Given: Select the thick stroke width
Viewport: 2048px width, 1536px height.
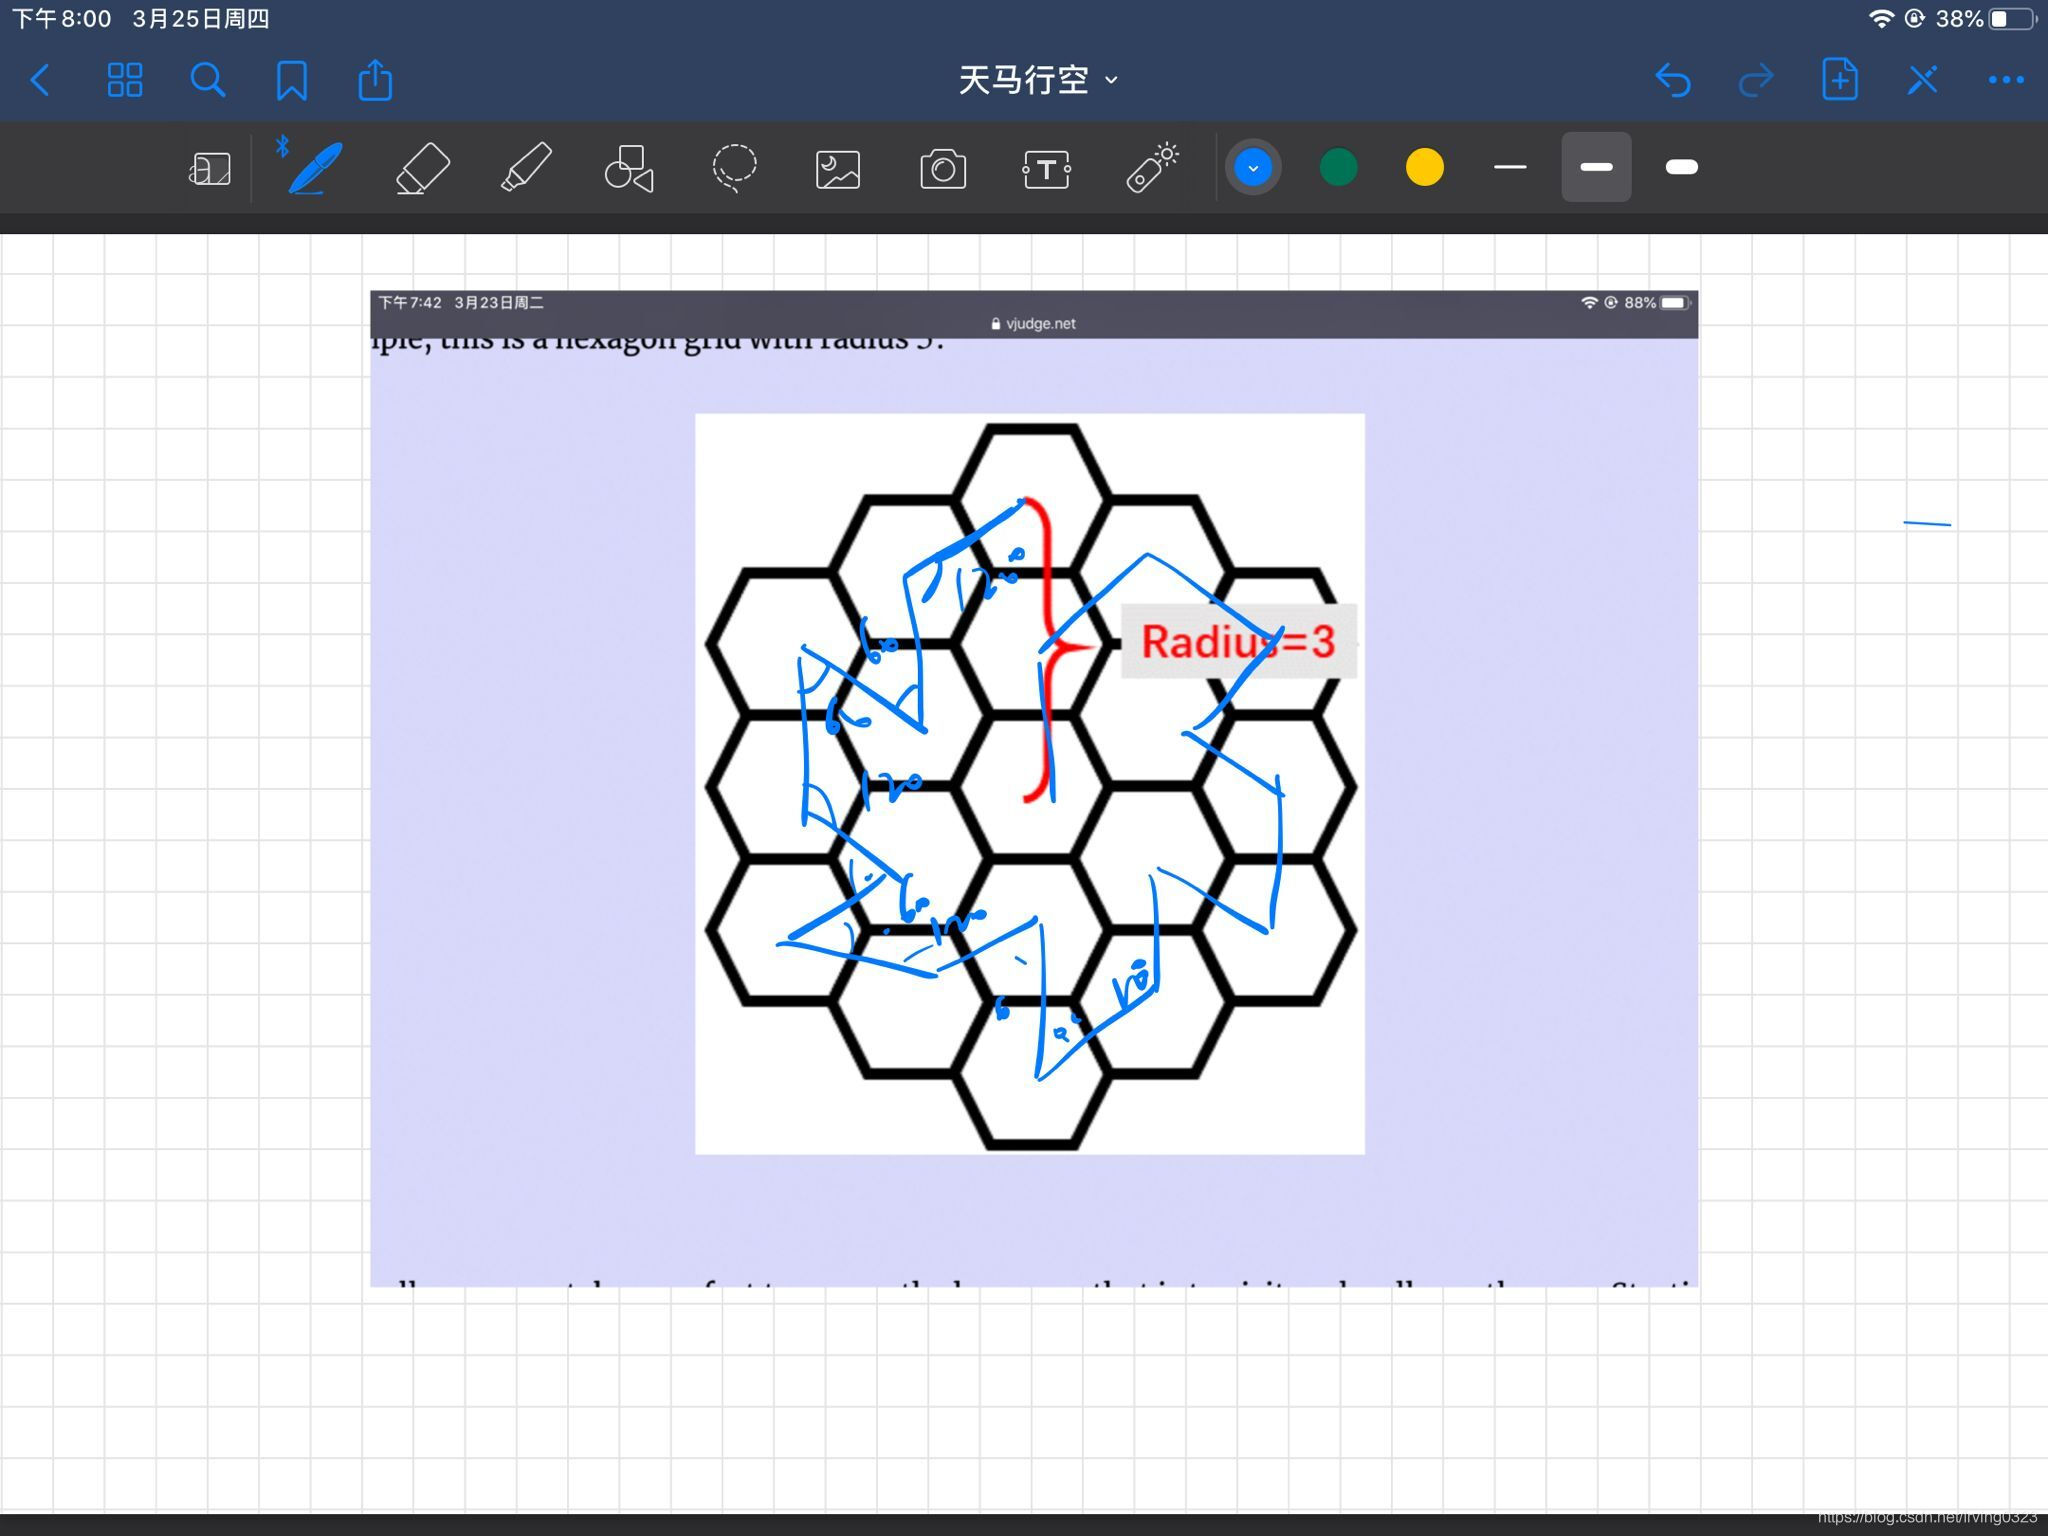Looking at the screenshot, I should tap(1682, 167).
